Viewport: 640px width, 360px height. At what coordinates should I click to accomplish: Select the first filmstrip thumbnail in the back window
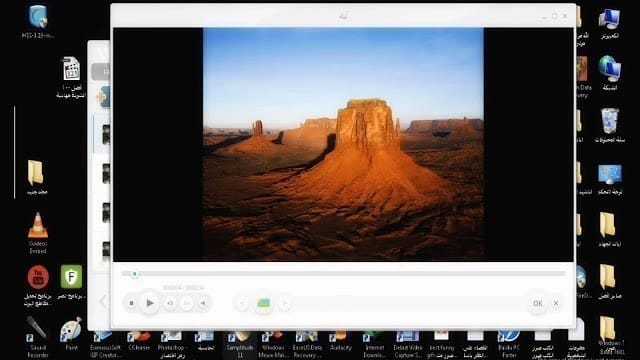coord(105,134)
